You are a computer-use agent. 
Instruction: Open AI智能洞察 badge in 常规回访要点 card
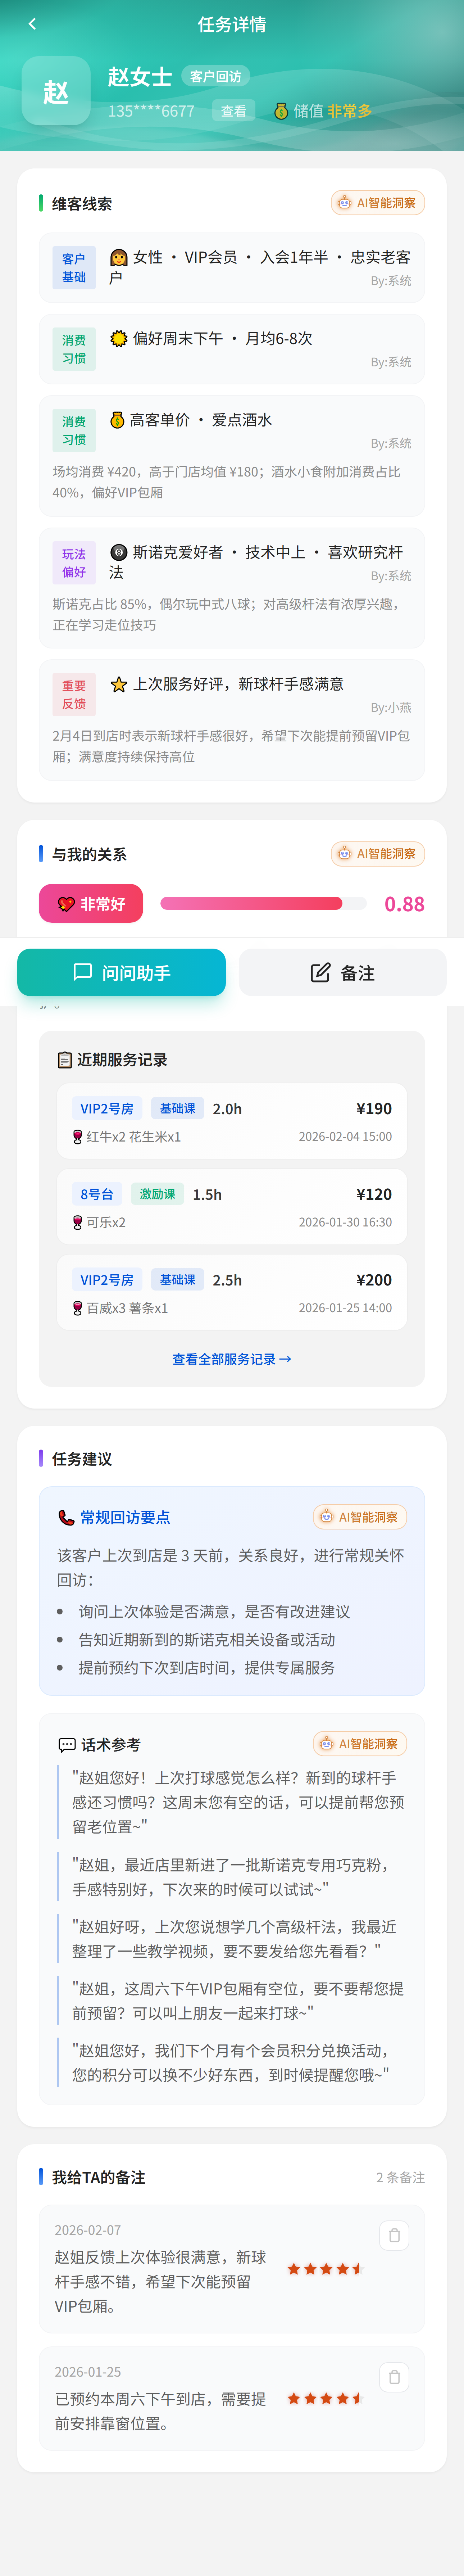click(360, 1517)
